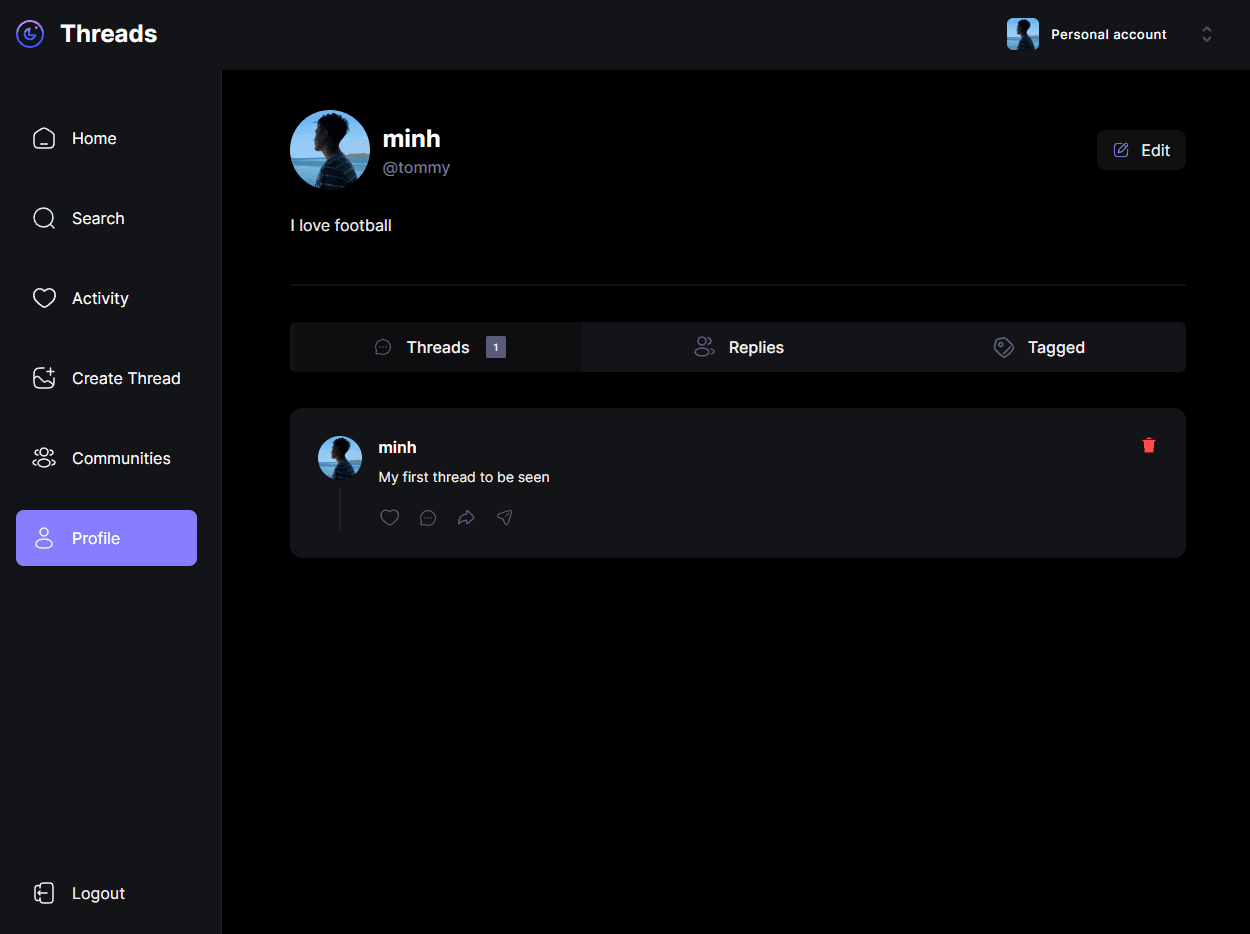Switch to the Replies tab
Screen dimensions: 1250x934
point(739,347)
